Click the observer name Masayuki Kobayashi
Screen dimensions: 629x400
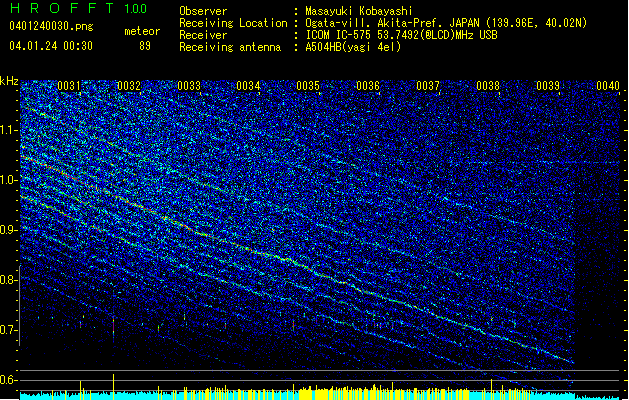coord(359,11)
